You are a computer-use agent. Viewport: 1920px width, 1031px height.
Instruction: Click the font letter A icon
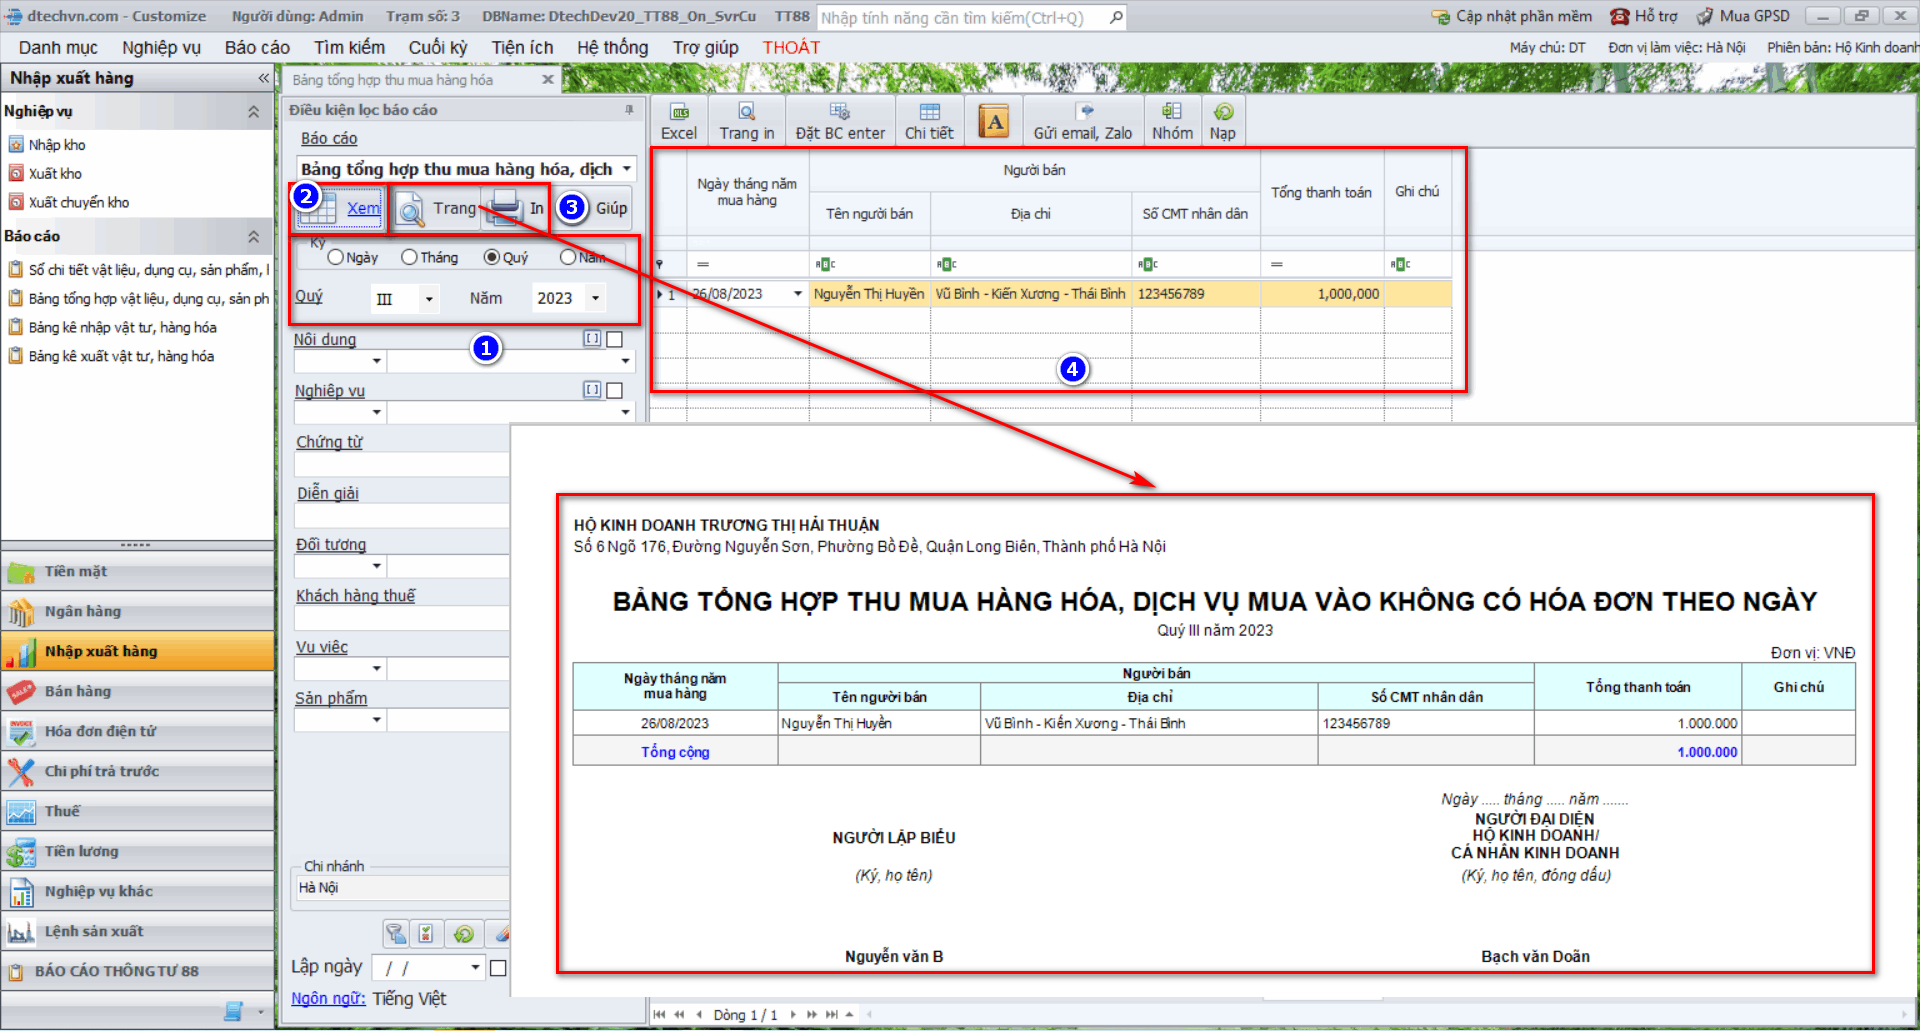pos(993,122)
